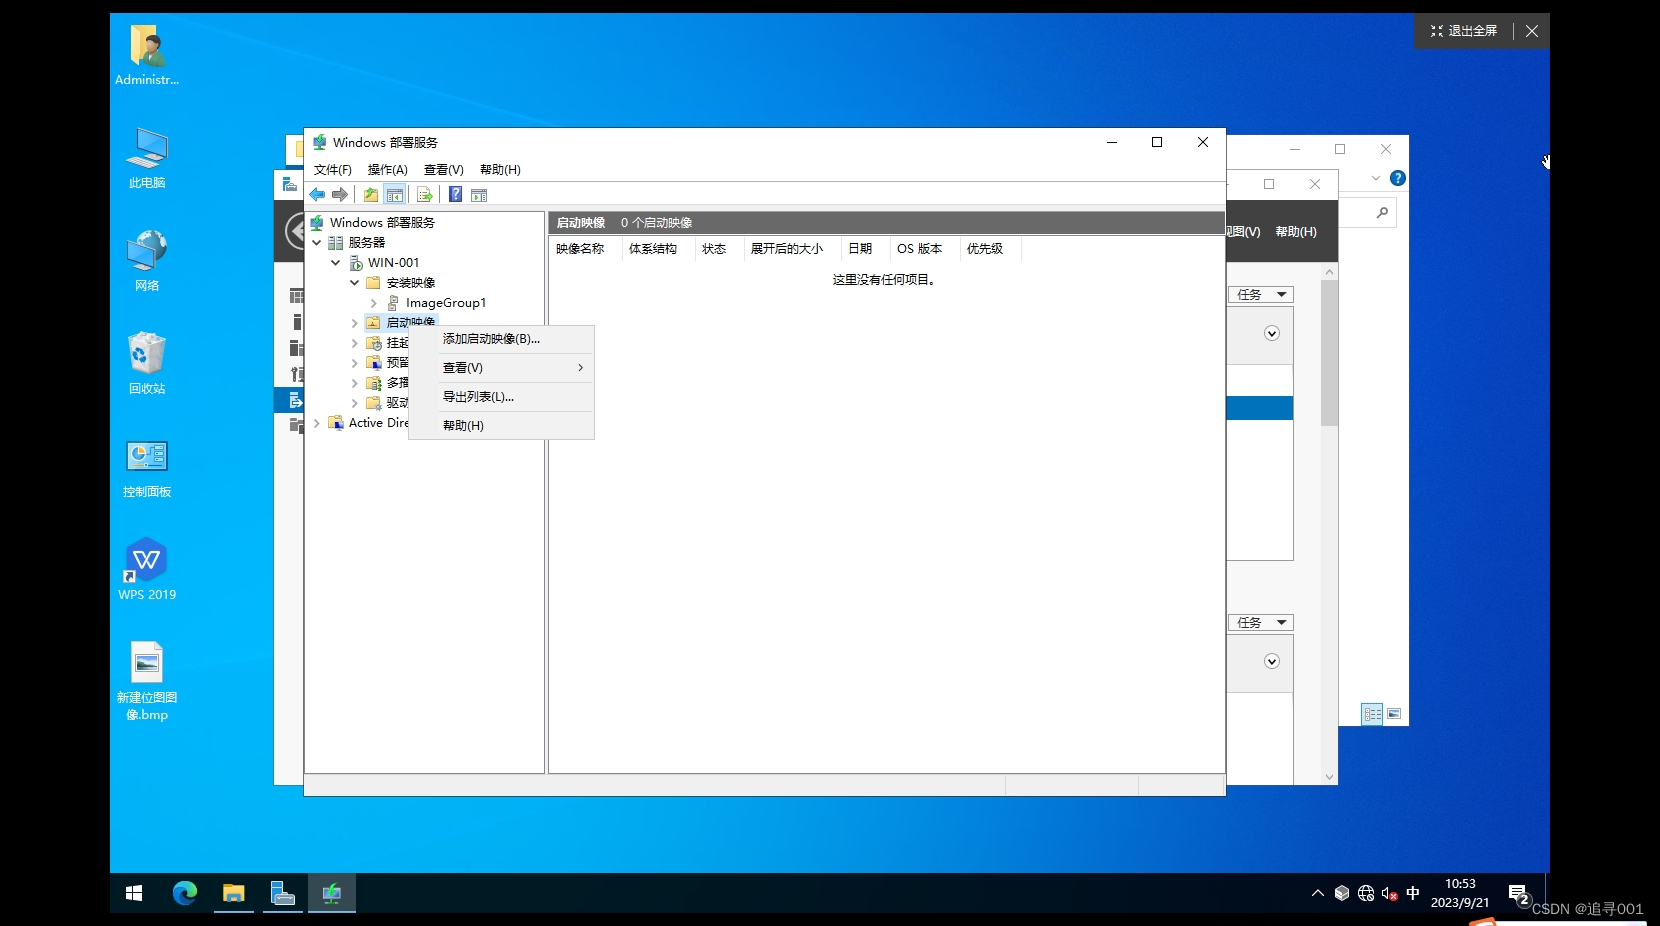Screen dimensions: 1660x926
Task: Open the 操作(A) menu
Action: click(387, 170)
